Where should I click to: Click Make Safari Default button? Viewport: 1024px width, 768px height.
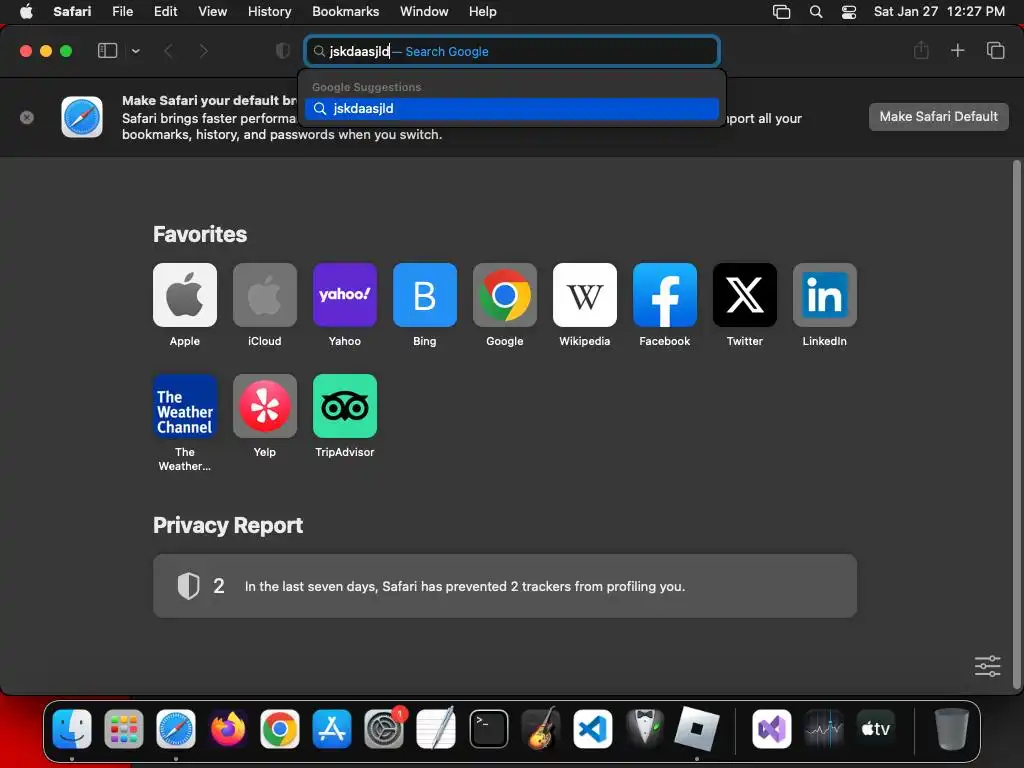pyautogui.click(x=938, y=117)
